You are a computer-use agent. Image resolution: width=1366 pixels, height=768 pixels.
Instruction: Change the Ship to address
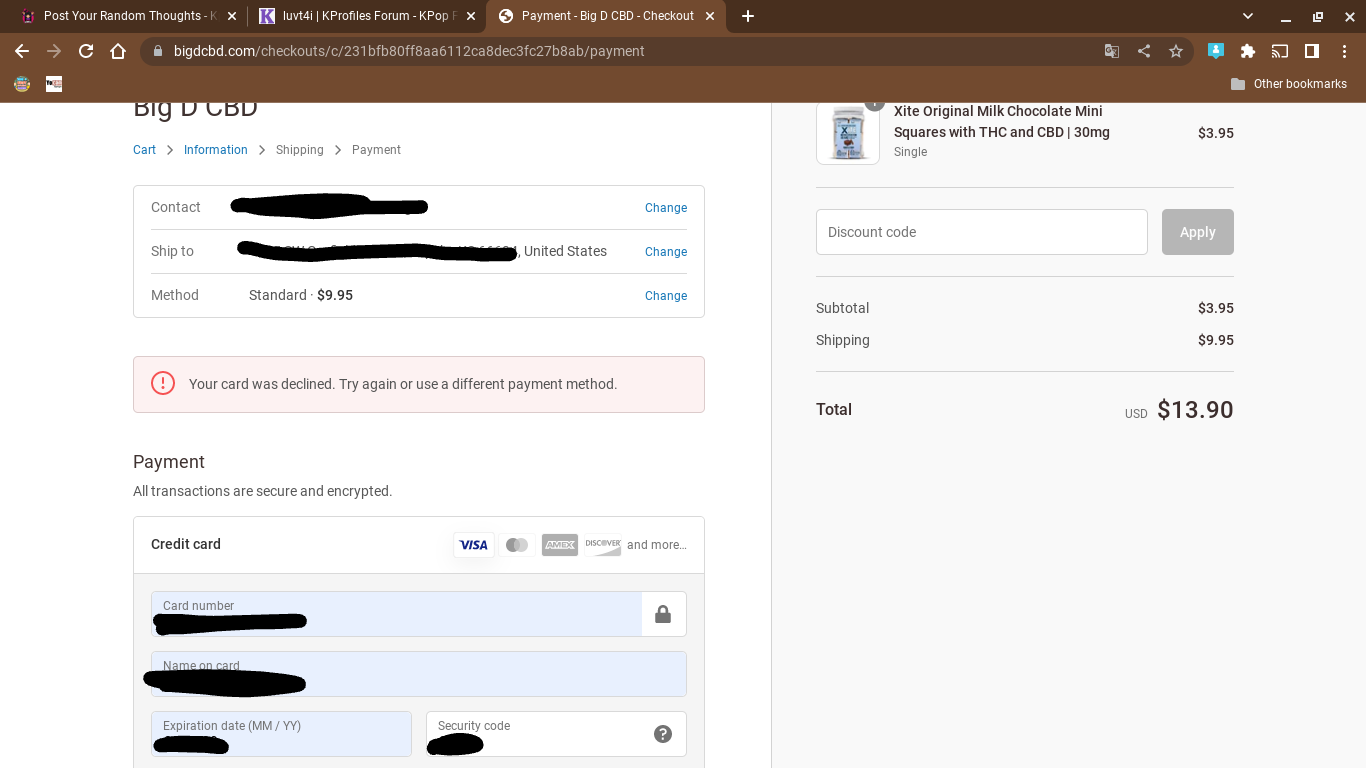click(666, 252)
